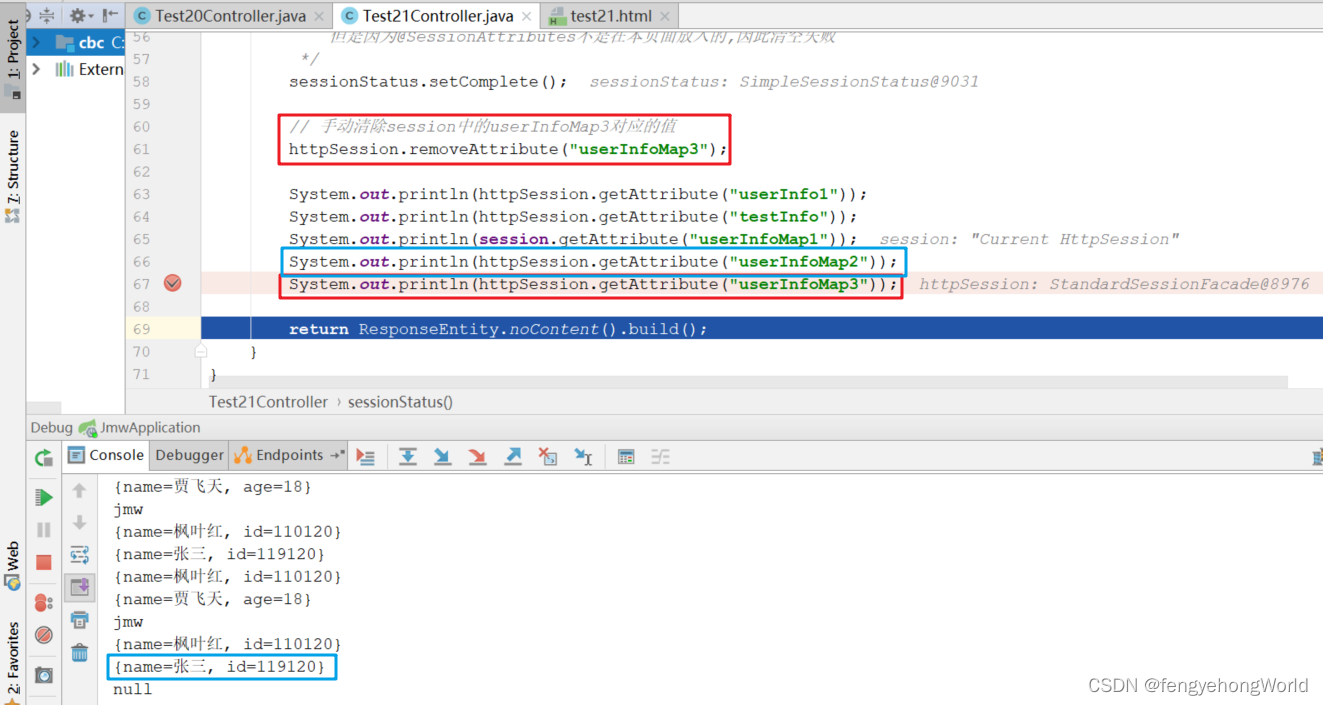Screen dimensions: 1323x705
Task: Stop the debug session with red square icon
Action: [x=44, y=560]
